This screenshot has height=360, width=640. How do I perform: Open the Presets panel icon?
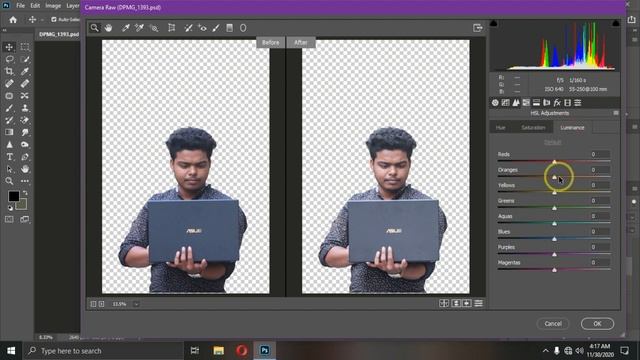(578, 102)
